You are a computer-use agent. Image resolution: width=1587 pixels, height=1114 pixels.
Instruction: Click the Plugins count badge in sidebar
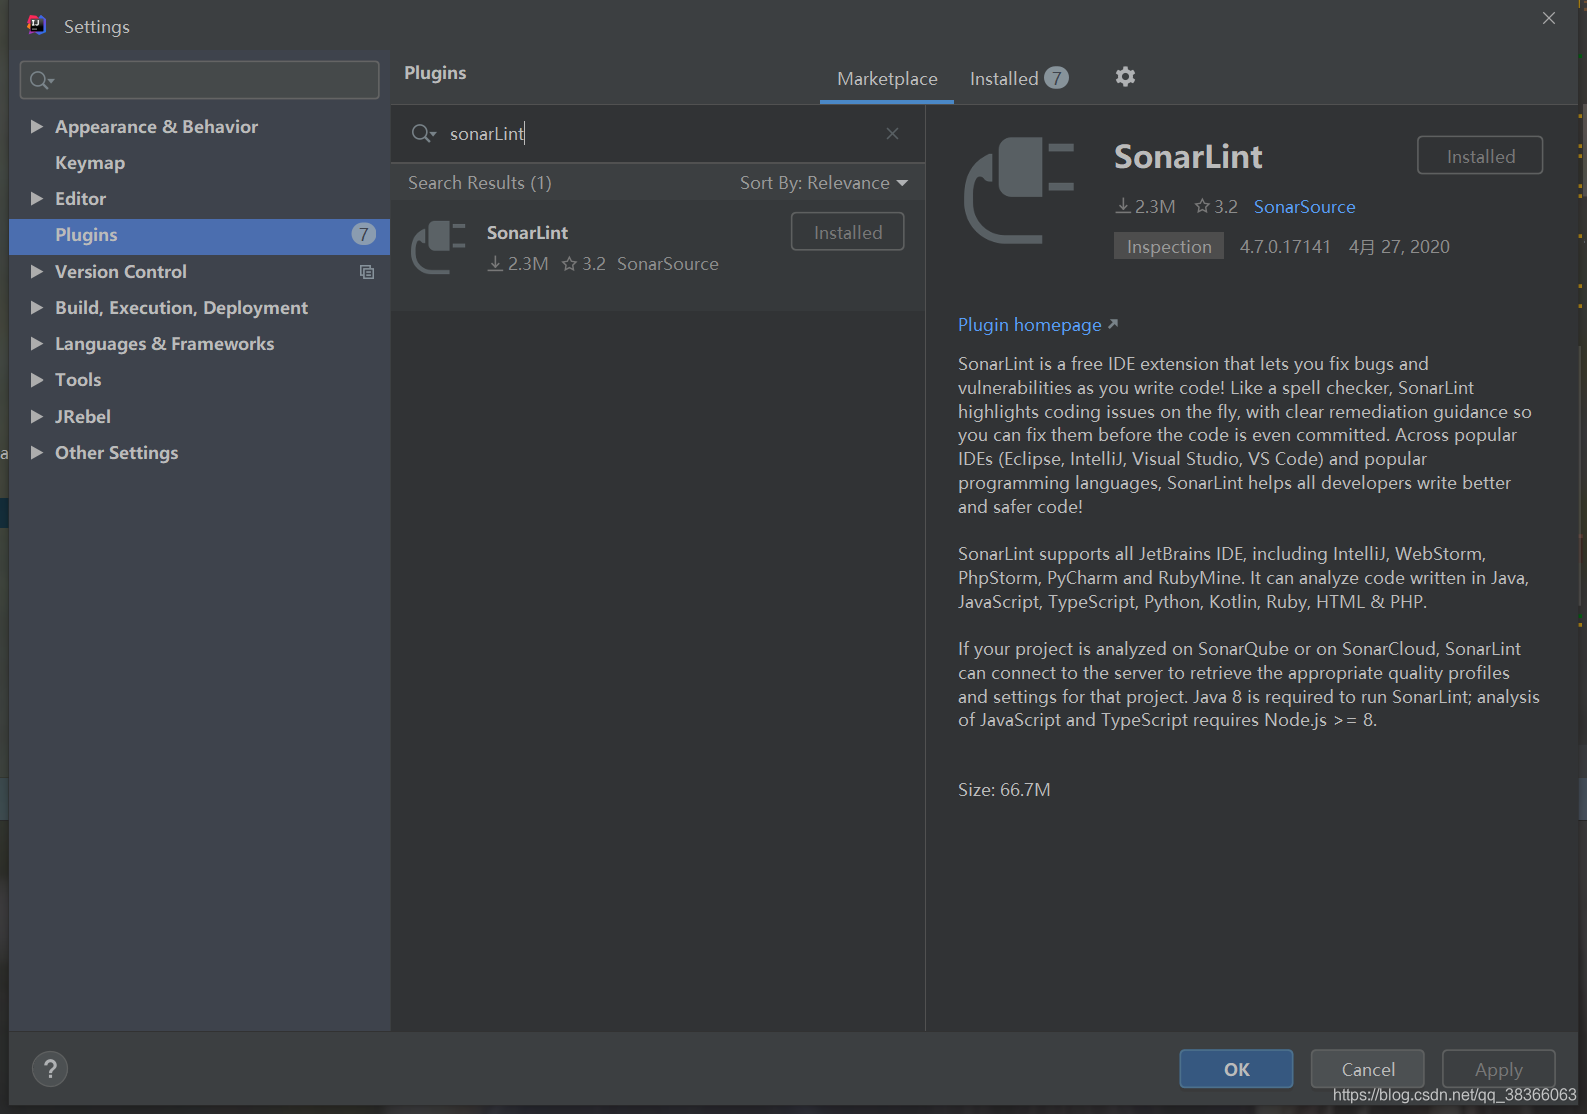[x=363, y=235]
